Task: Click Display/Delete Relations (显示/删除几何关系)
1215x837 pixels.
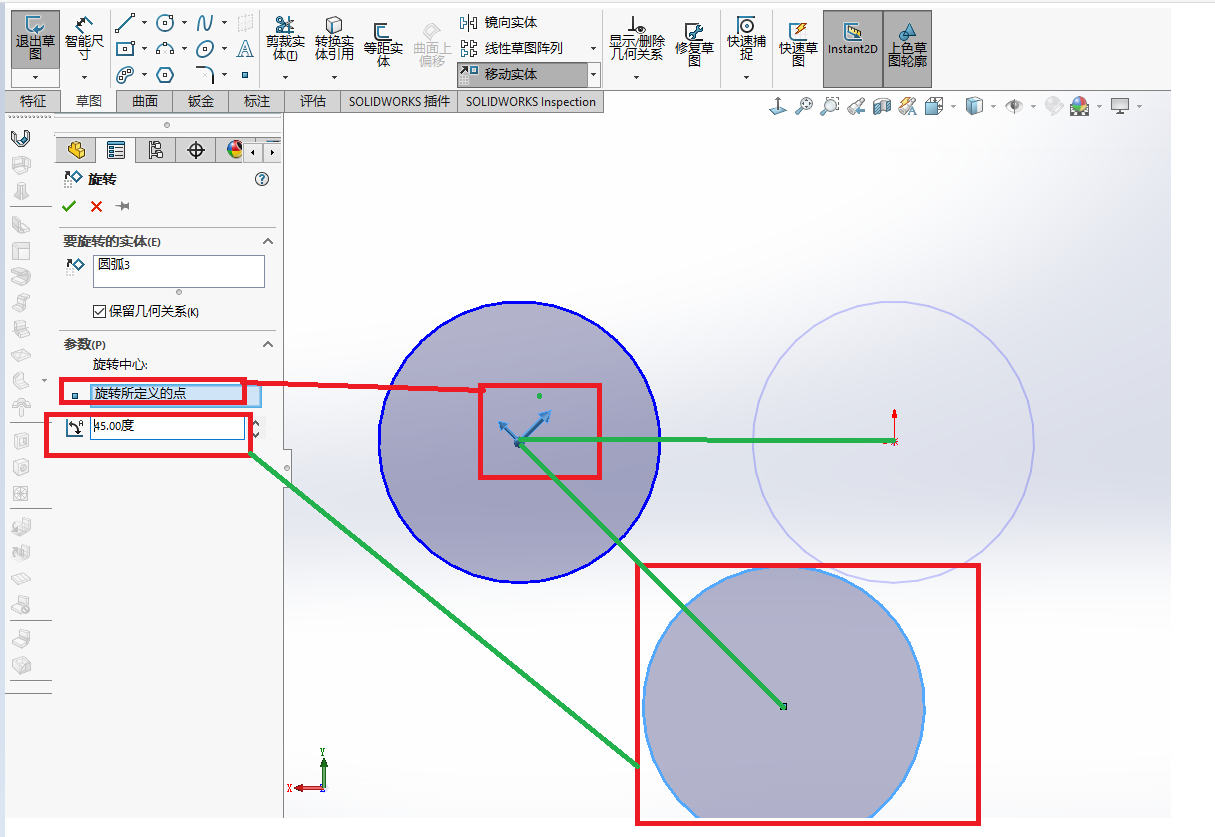Action: point(636,39)
